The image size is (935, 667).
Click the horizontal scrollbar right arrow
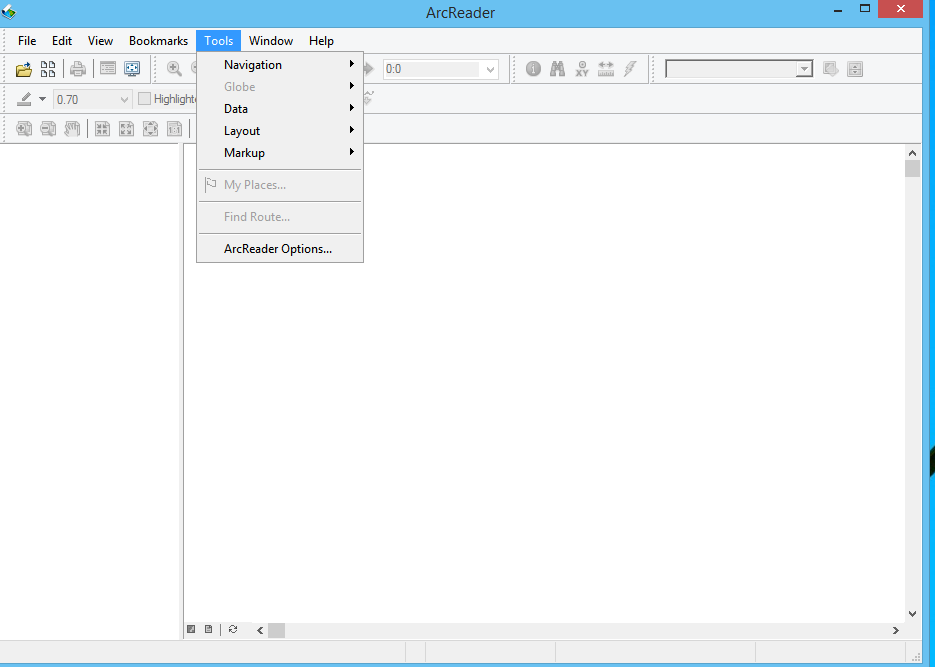[x=895, y=630]
